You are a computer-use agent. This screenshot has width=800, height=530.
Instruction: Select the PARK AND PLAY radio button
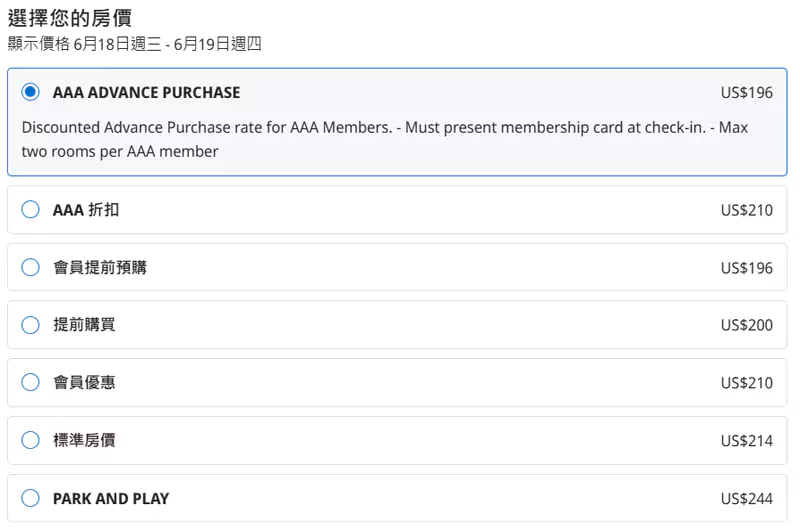click(31, 498)
